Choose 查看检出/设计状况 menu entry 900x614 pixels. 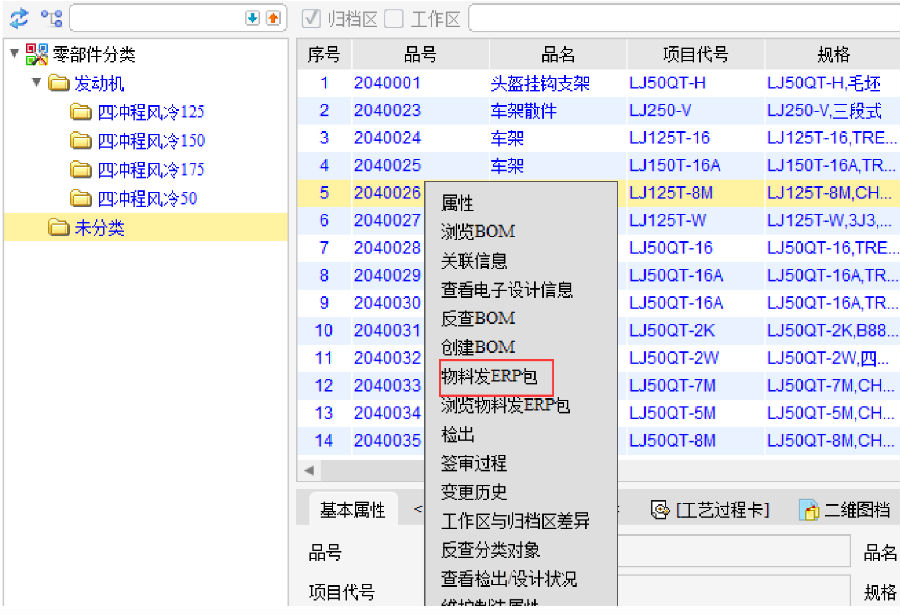(509, 579)
